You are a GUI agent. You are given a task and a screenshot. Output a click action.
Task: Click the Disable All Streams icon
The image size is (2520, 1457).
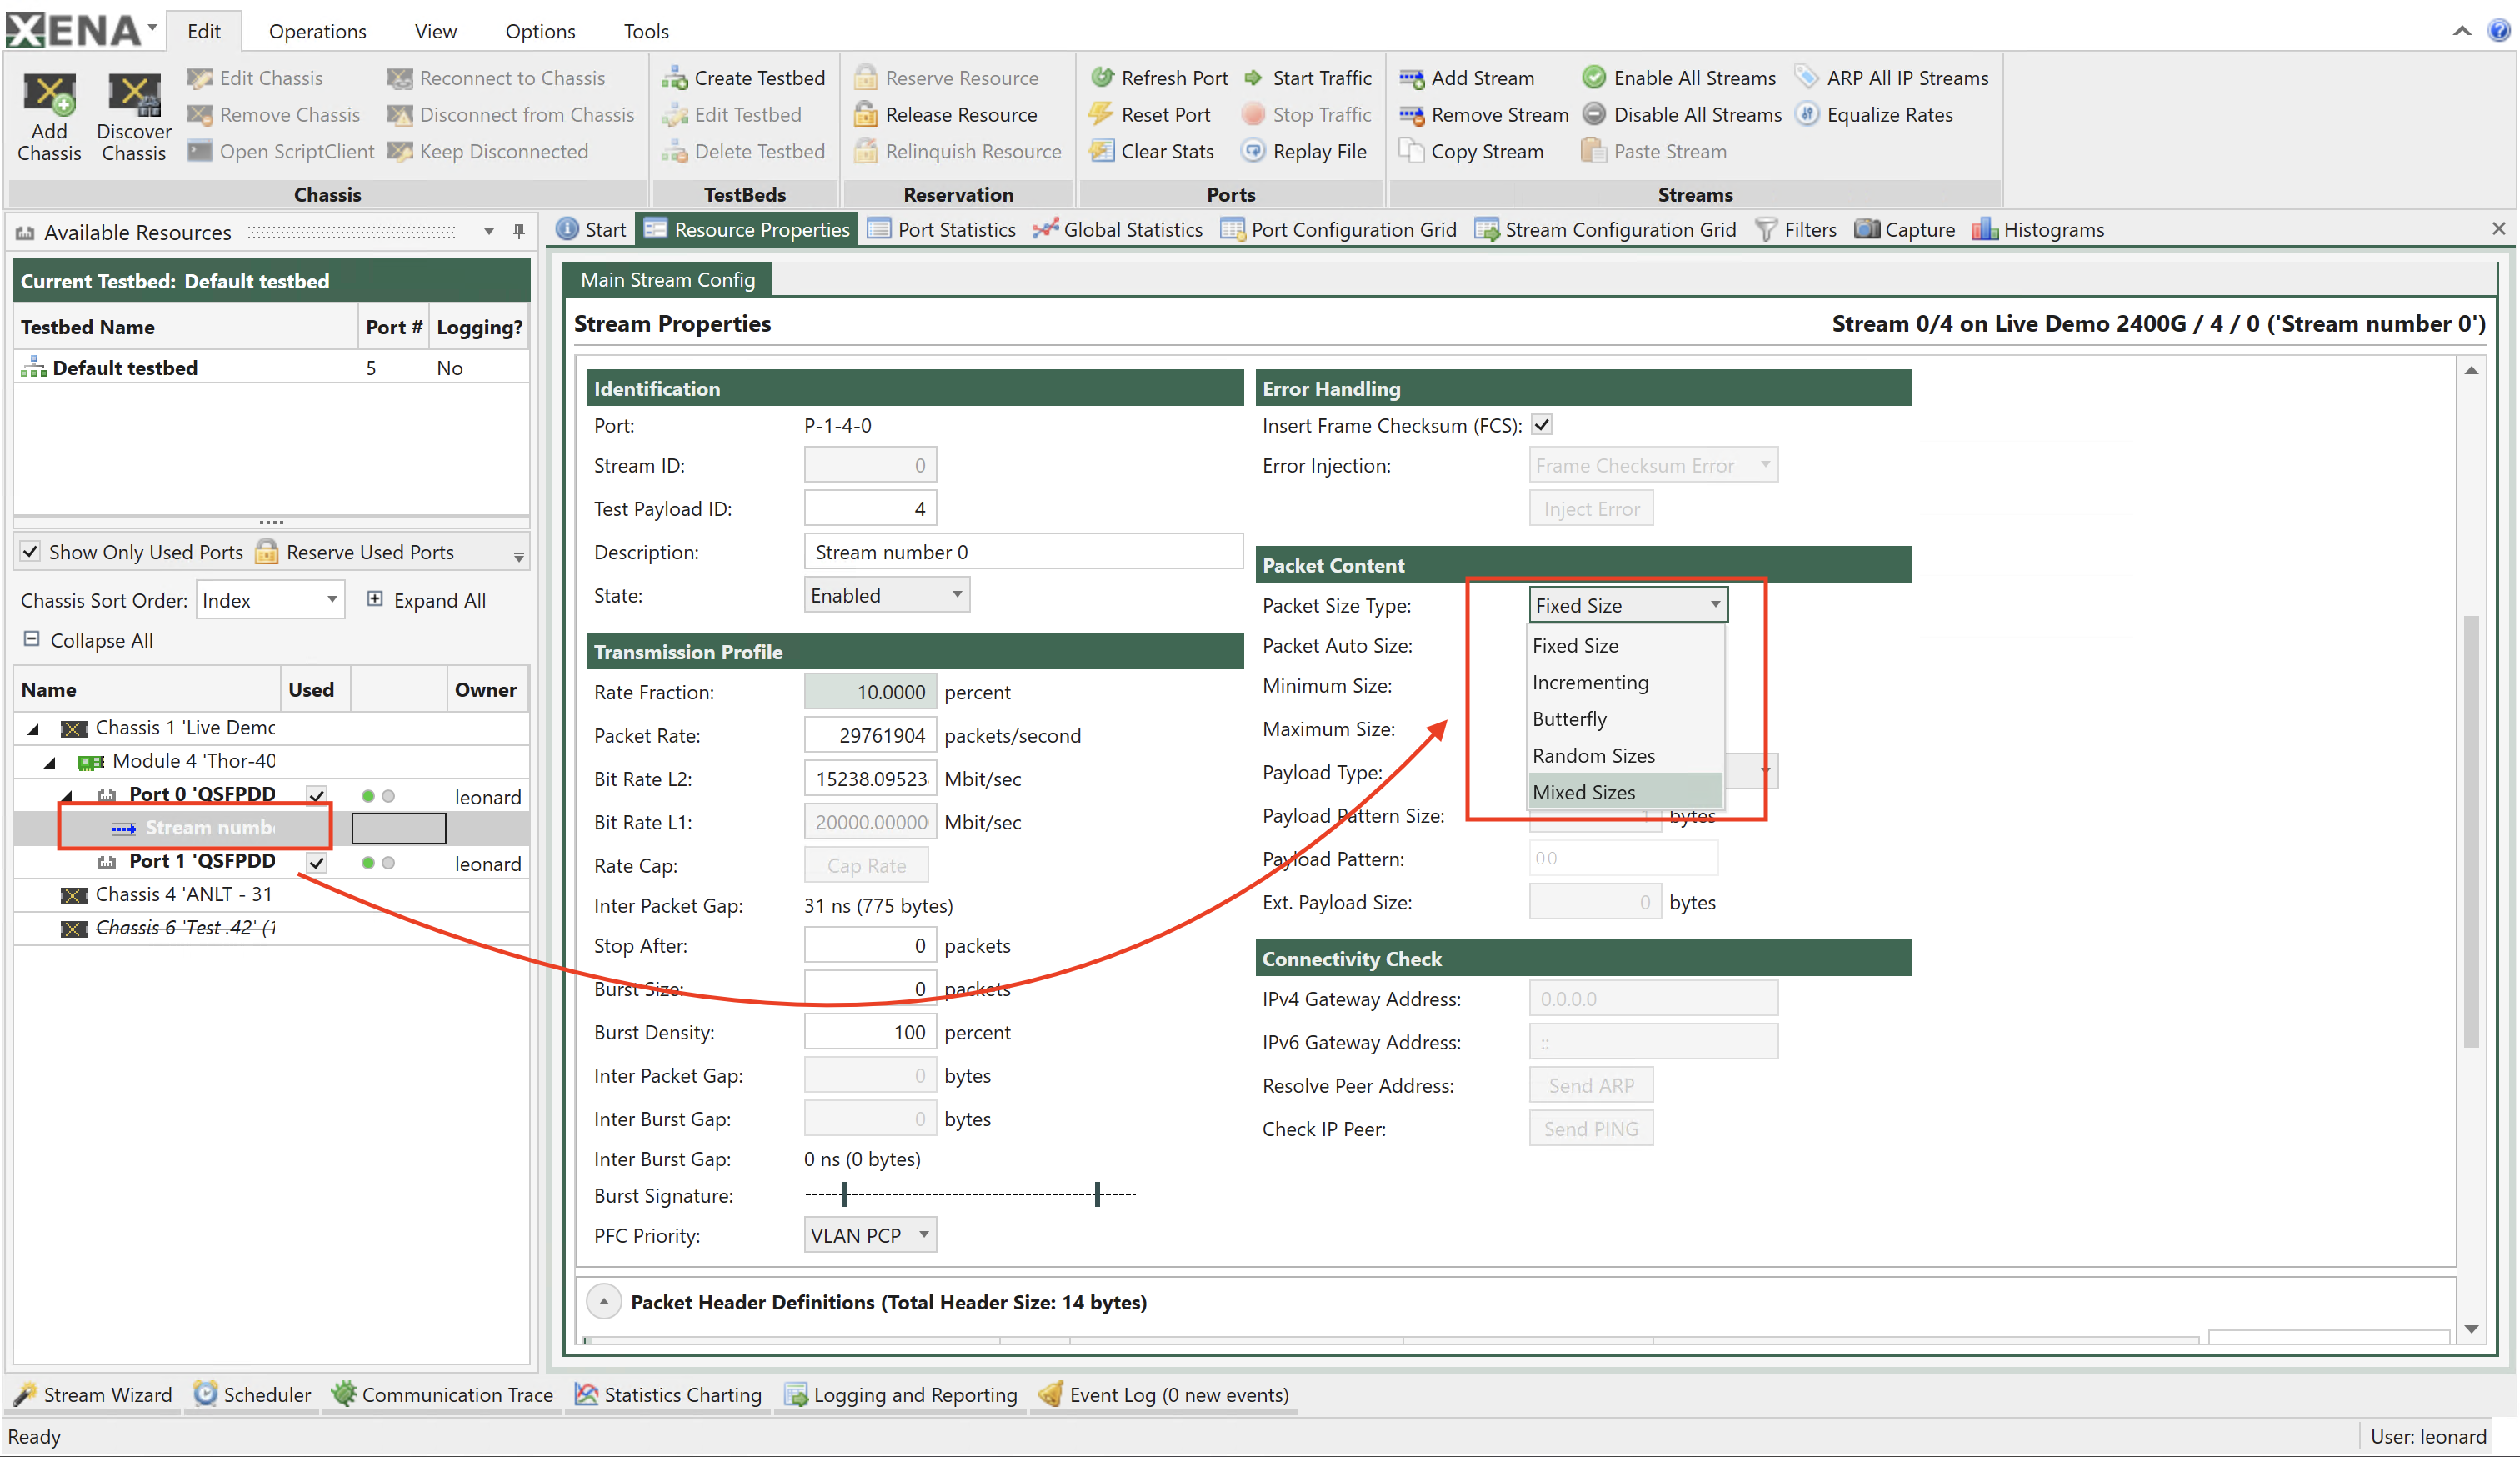point(1594,115)
